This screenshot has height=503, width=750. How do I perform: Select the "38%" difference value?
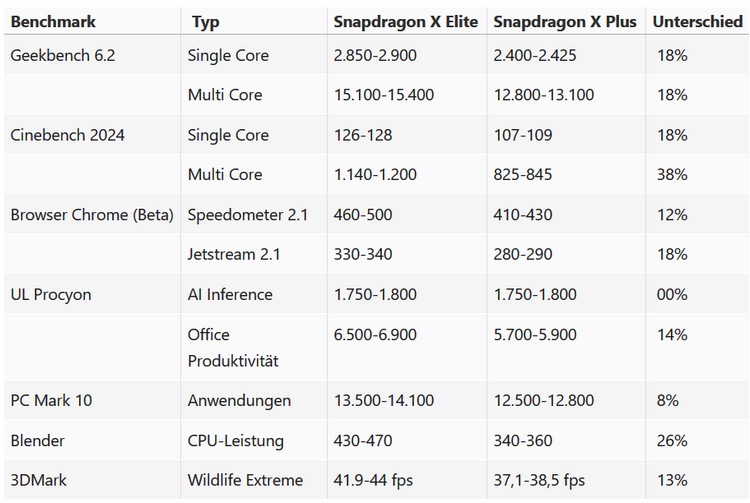click(672, 174)
